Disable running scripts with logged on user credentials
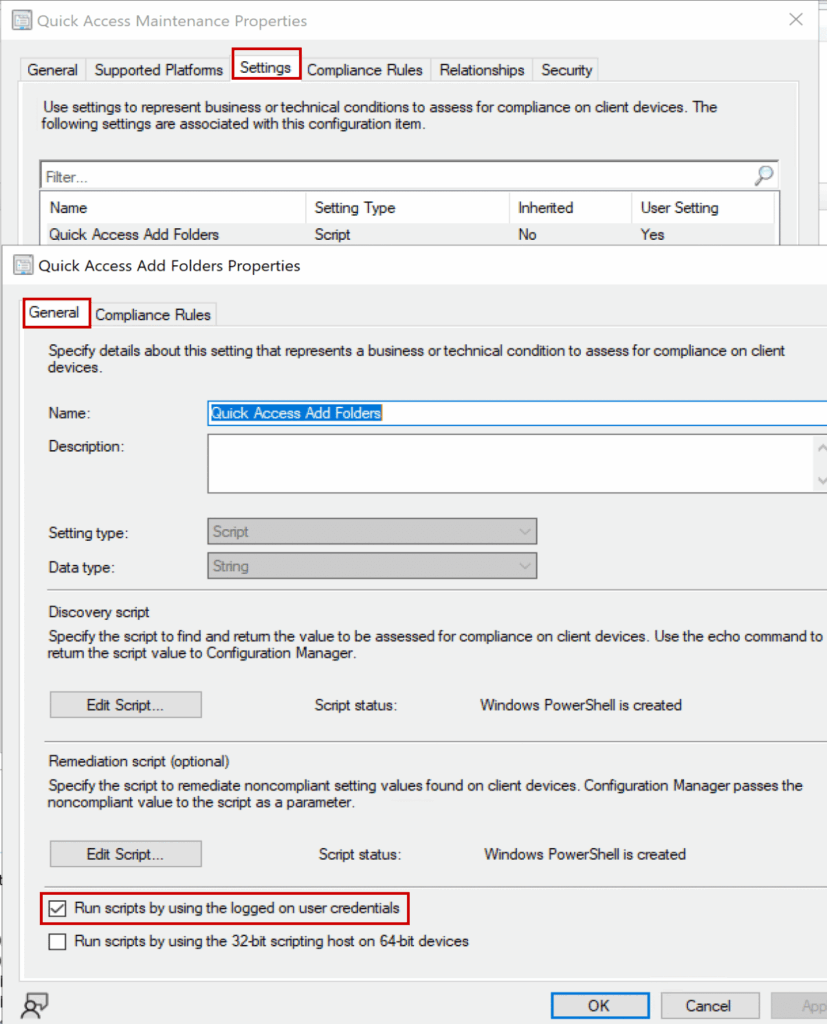This screenshot has height=1024, width=827. point(57,909)
